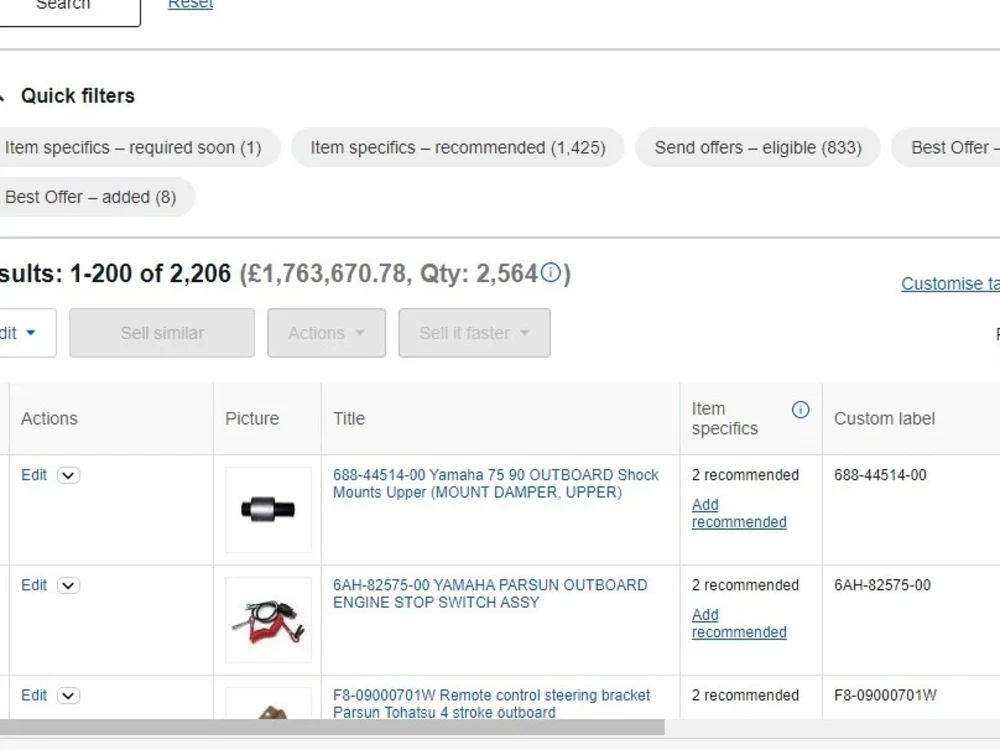Click the partially visible Best Offer filter chip
1000x750 pixels.
point(947,147)
